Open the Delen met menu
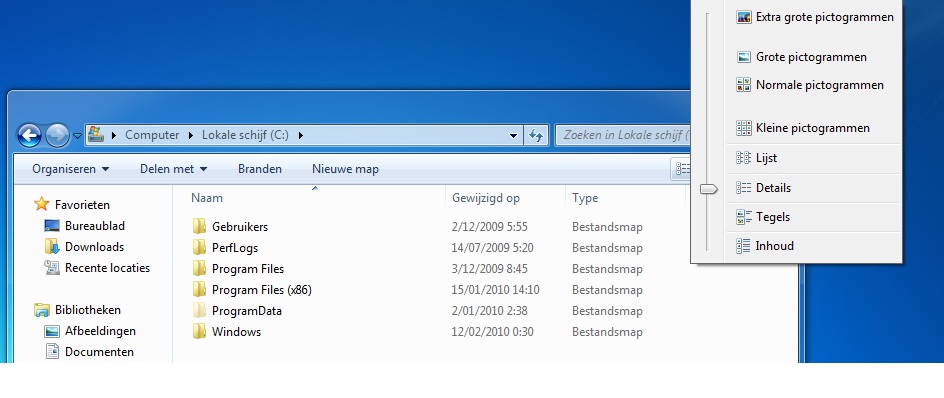Viewport: 944px width, 398px height. click(173, 169)
